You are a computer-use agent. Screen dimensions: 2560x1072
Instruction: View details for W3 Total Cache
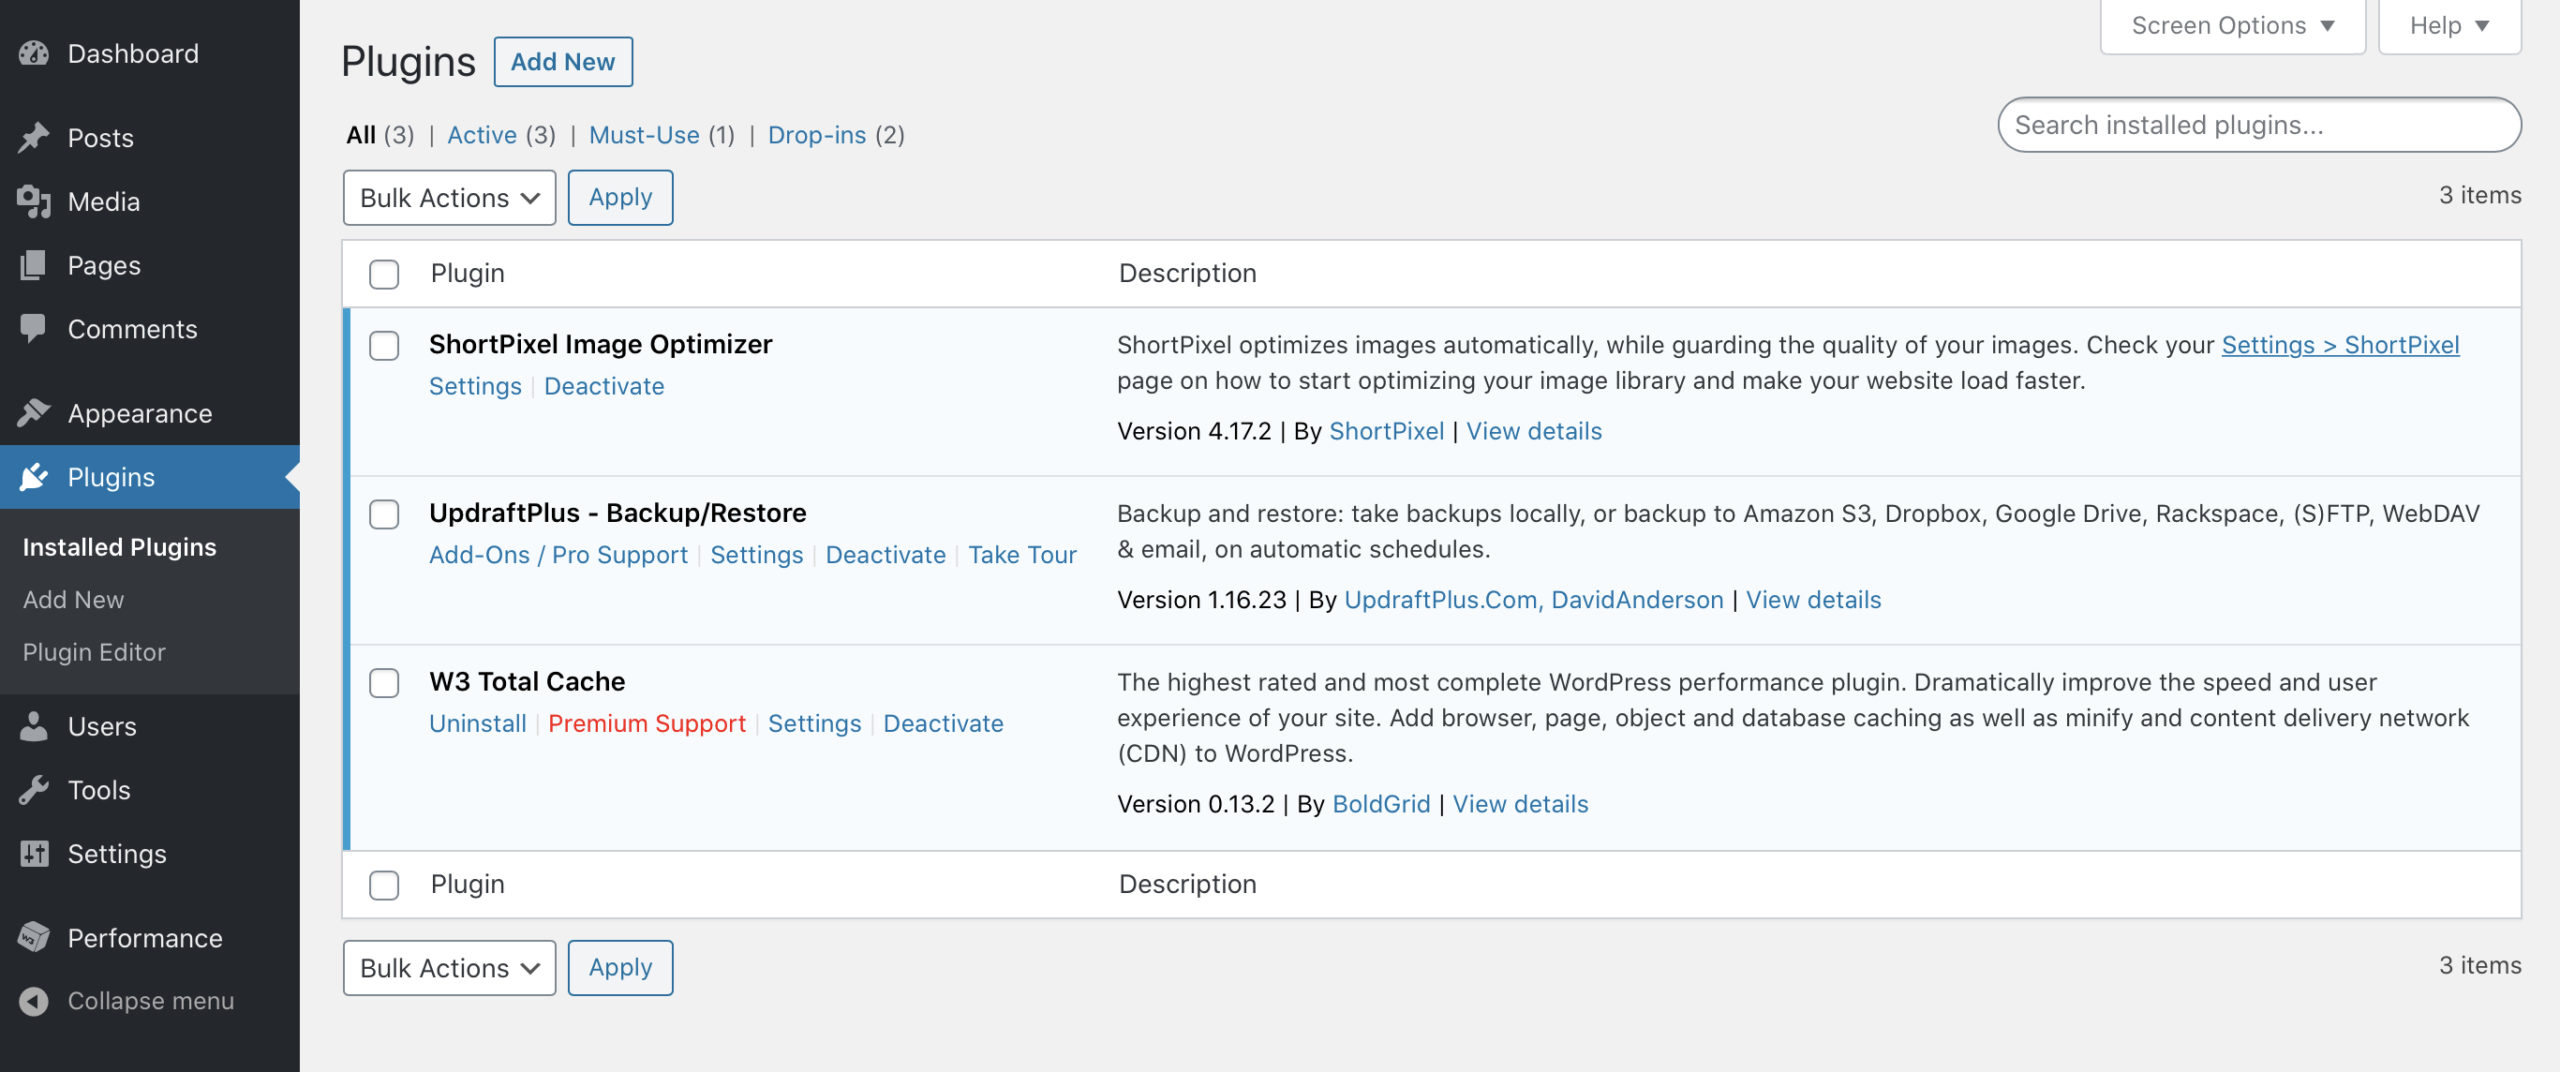[x=1520, y=804]
